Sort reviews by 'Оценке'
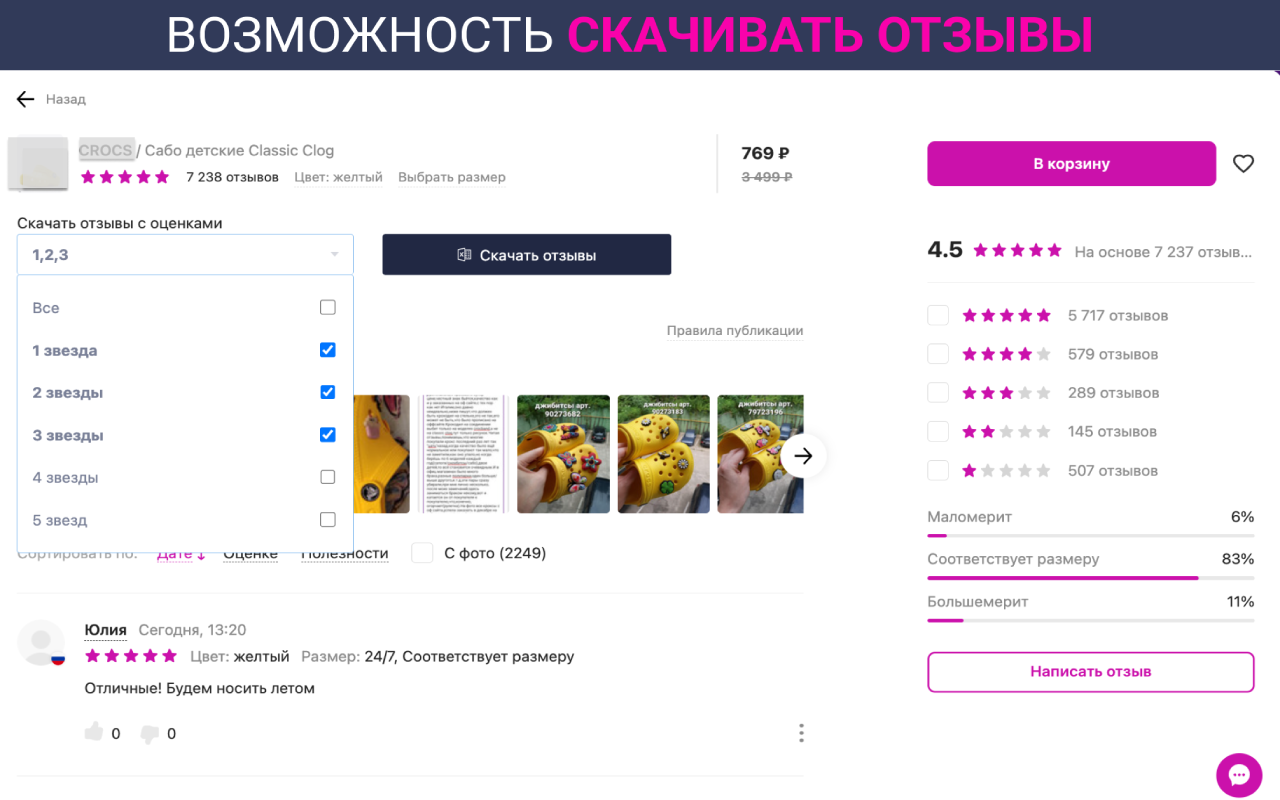Screen dimensions: 1280x800 click(250, 553)
